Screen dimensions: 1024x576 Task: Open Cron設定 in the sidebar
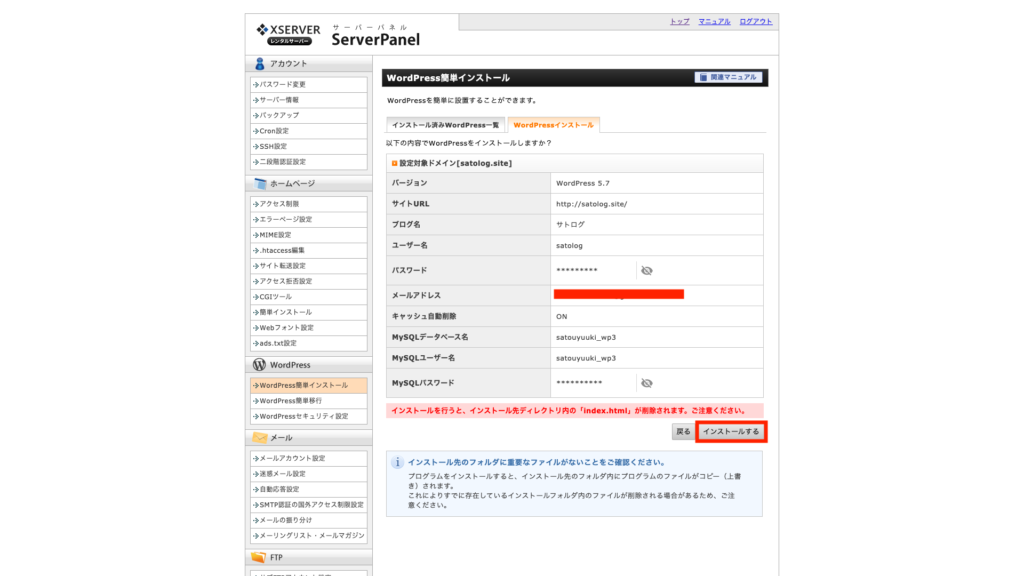click(x=308, y=131)
